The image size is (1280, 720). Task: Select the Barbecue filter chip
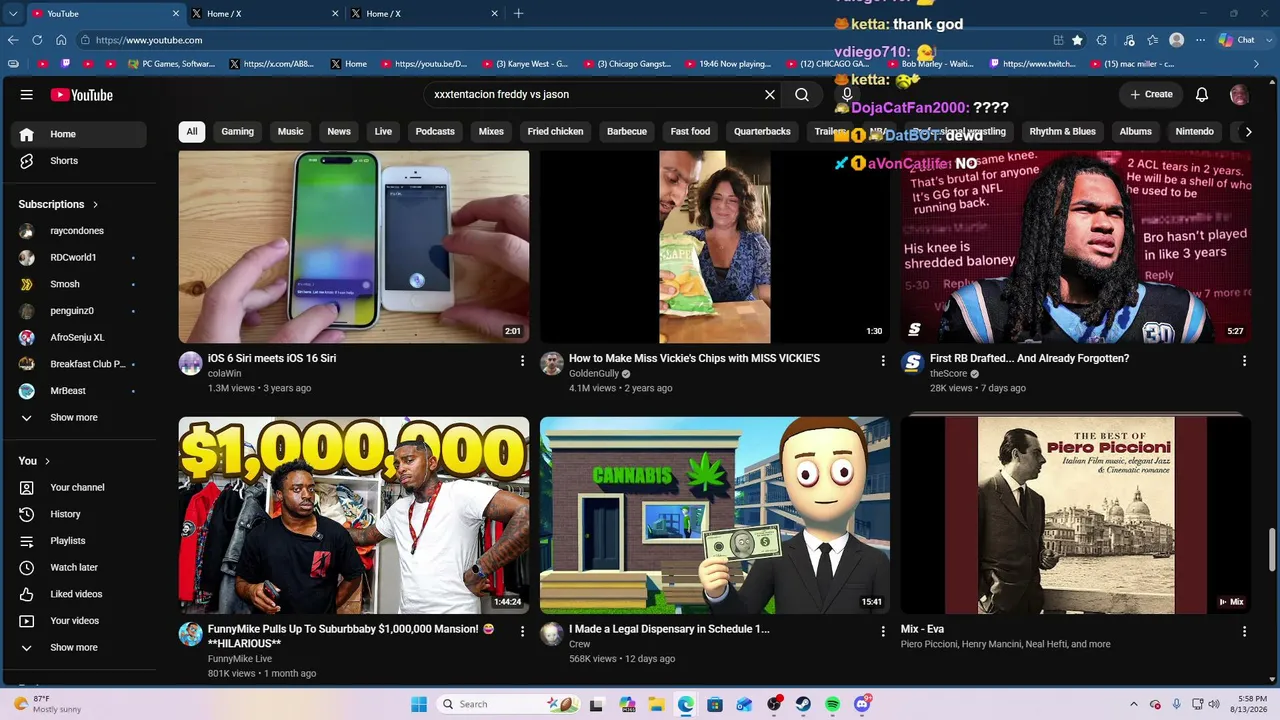pos(627,132)
